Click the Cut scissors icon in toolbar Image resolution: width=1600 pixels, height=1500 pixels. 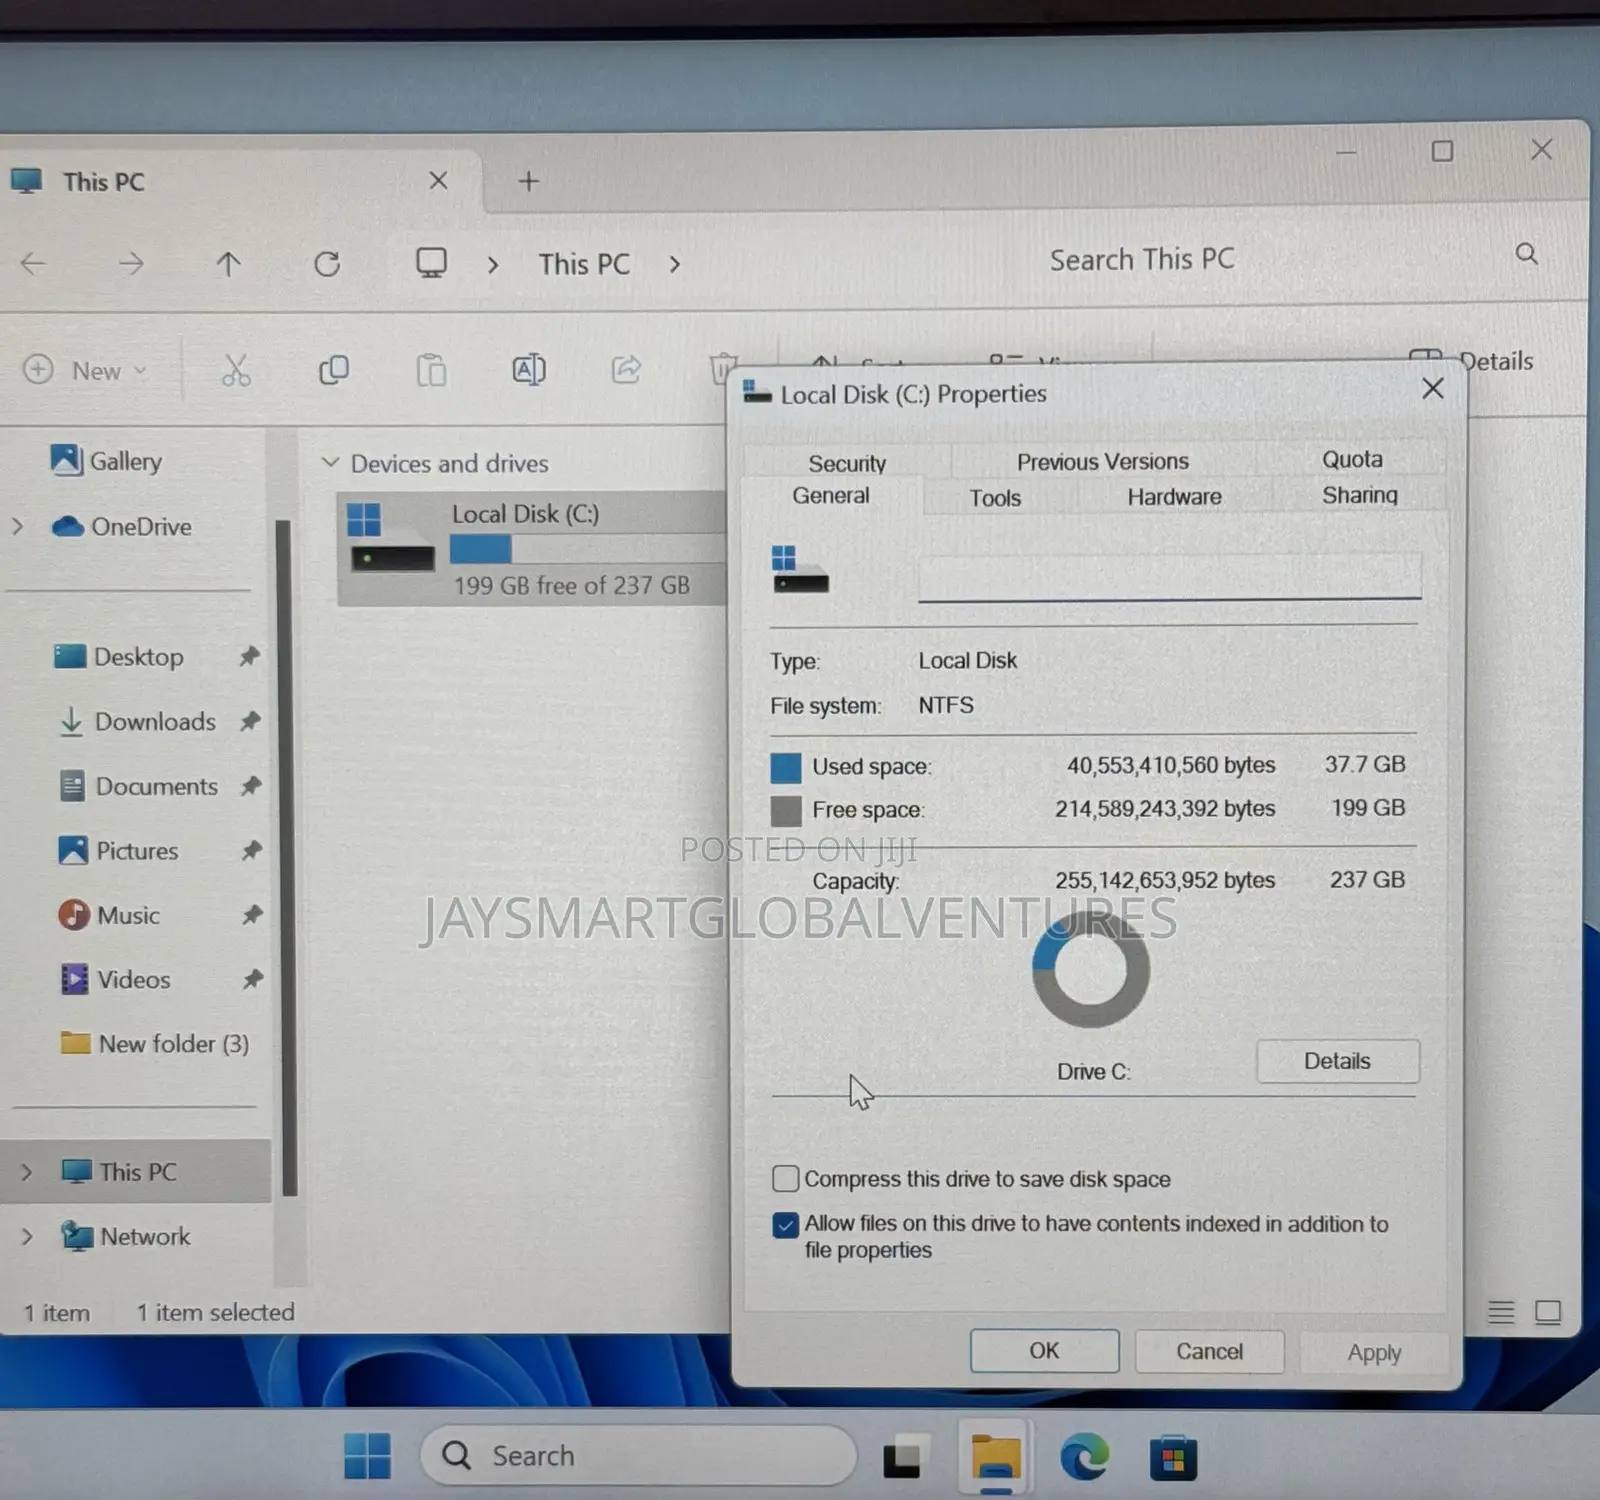[236, 370]
